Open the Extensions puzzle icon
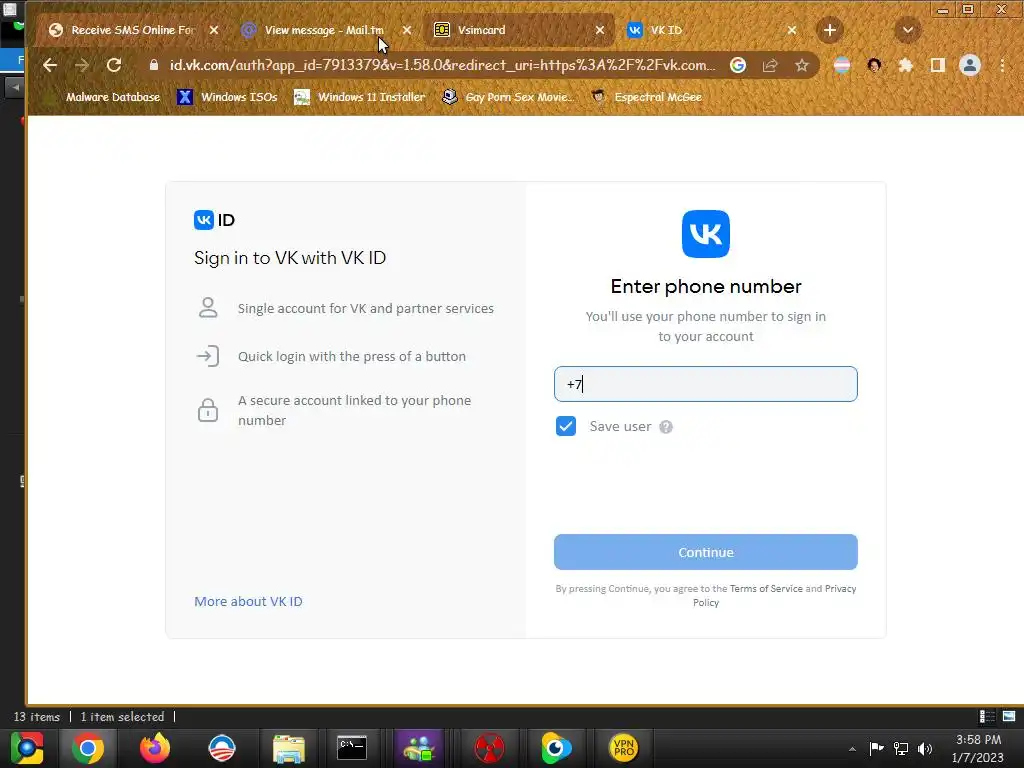This screenshot has height=768, width=1024. 906,65
